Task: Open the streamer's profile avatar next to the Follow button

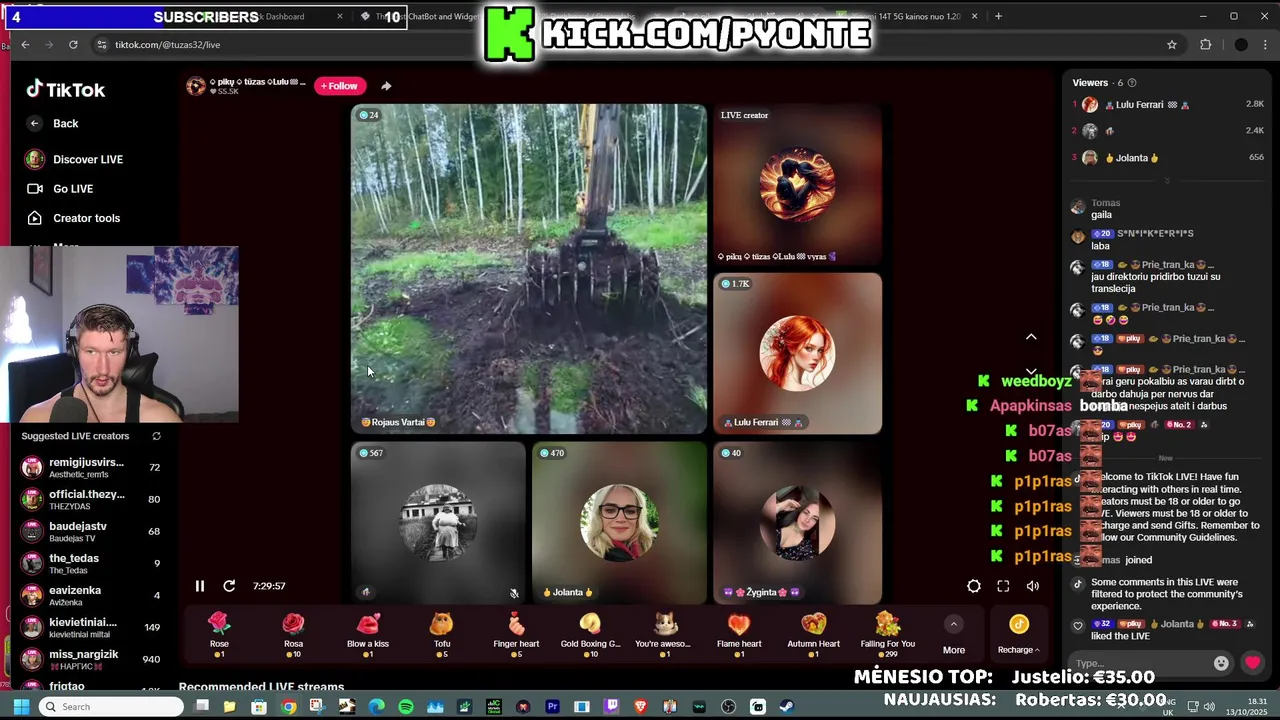Action: tap(196, 86)
